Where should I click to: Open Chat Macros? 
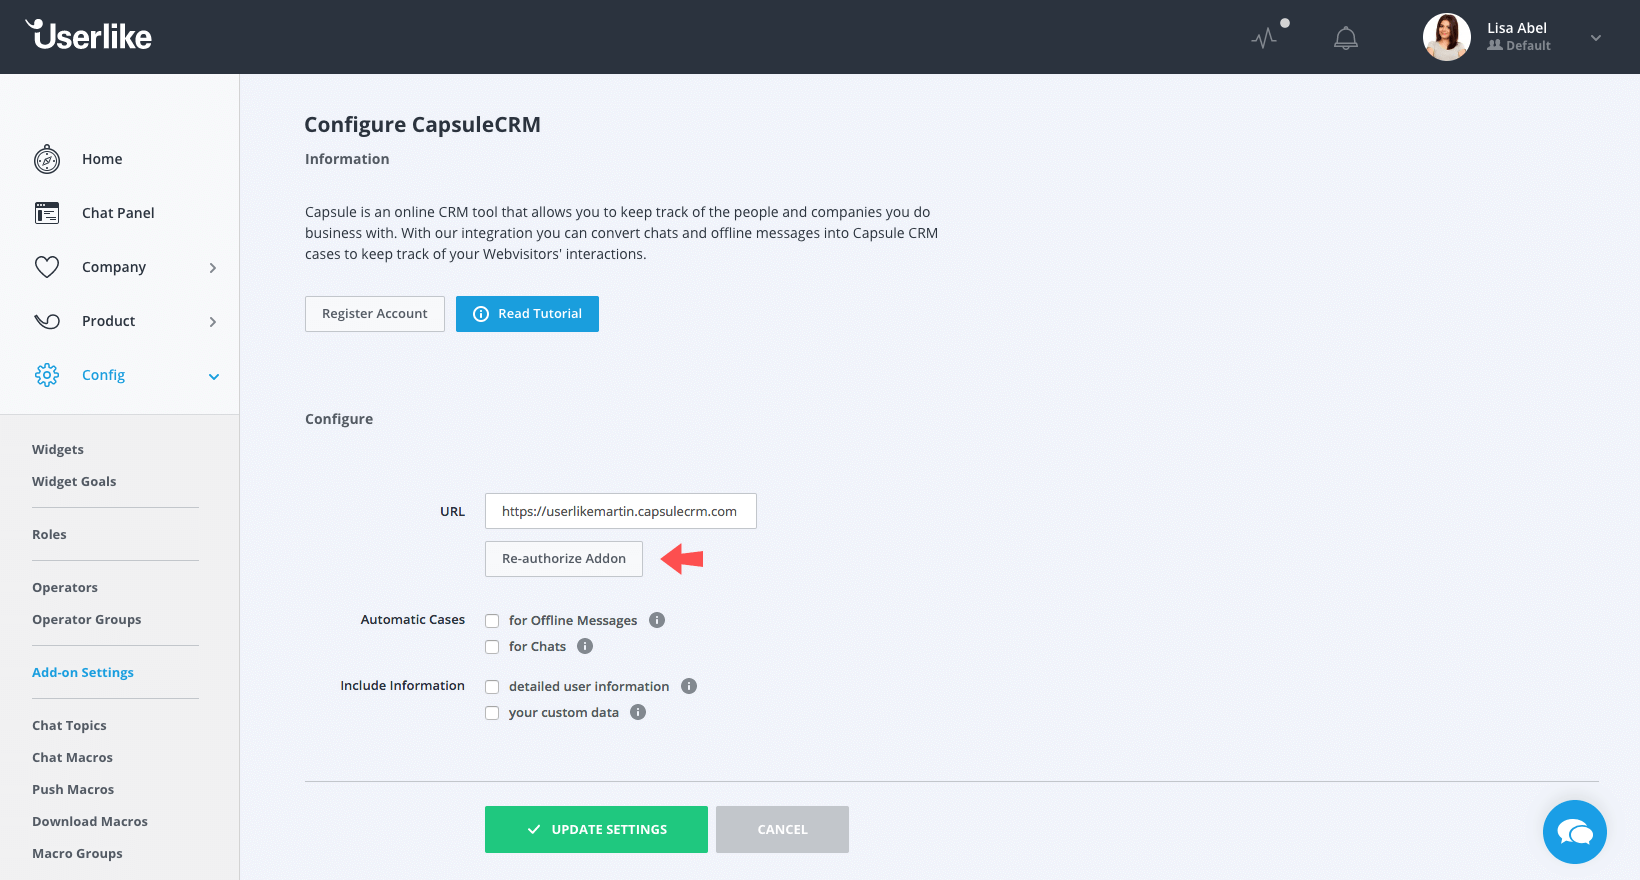coord(72,758)
